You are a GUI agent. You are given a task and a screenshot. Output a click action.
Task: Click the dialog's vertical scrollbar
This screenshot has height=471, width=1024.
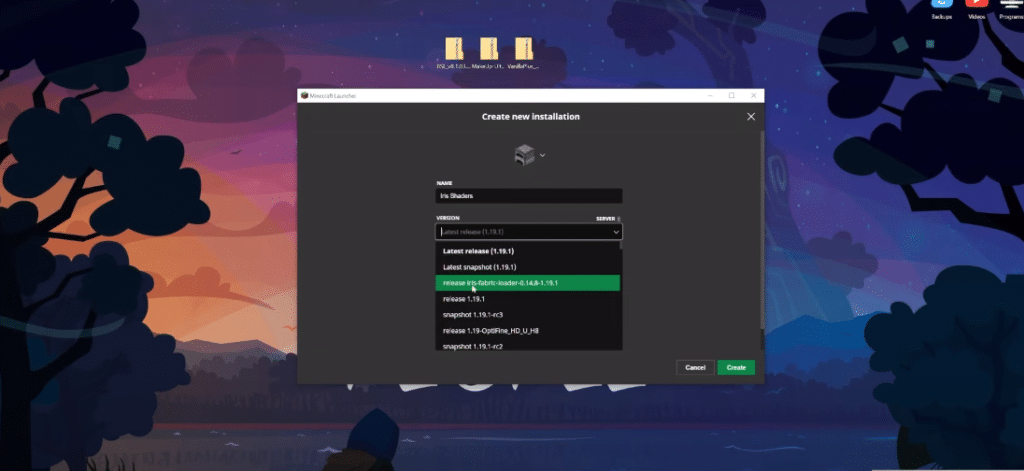761,229
